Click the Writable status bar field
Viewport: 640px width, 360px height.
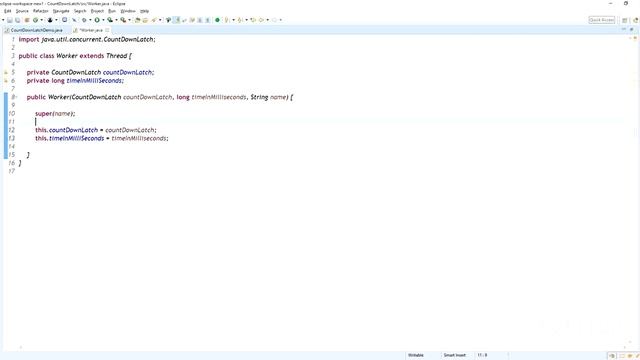click(416, 355)
